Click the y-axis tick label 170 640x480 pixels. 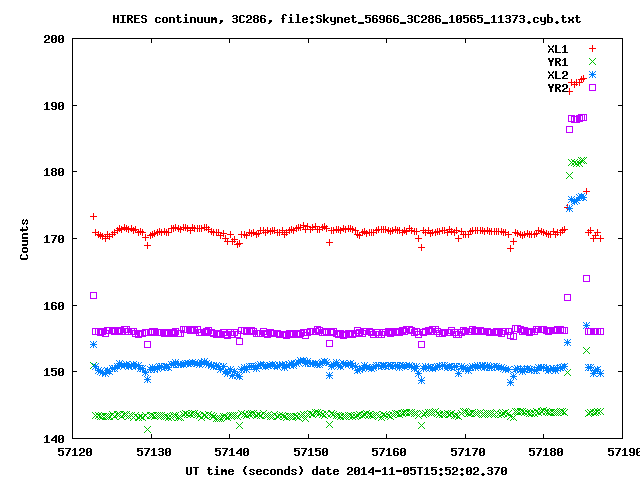point(54,239)
